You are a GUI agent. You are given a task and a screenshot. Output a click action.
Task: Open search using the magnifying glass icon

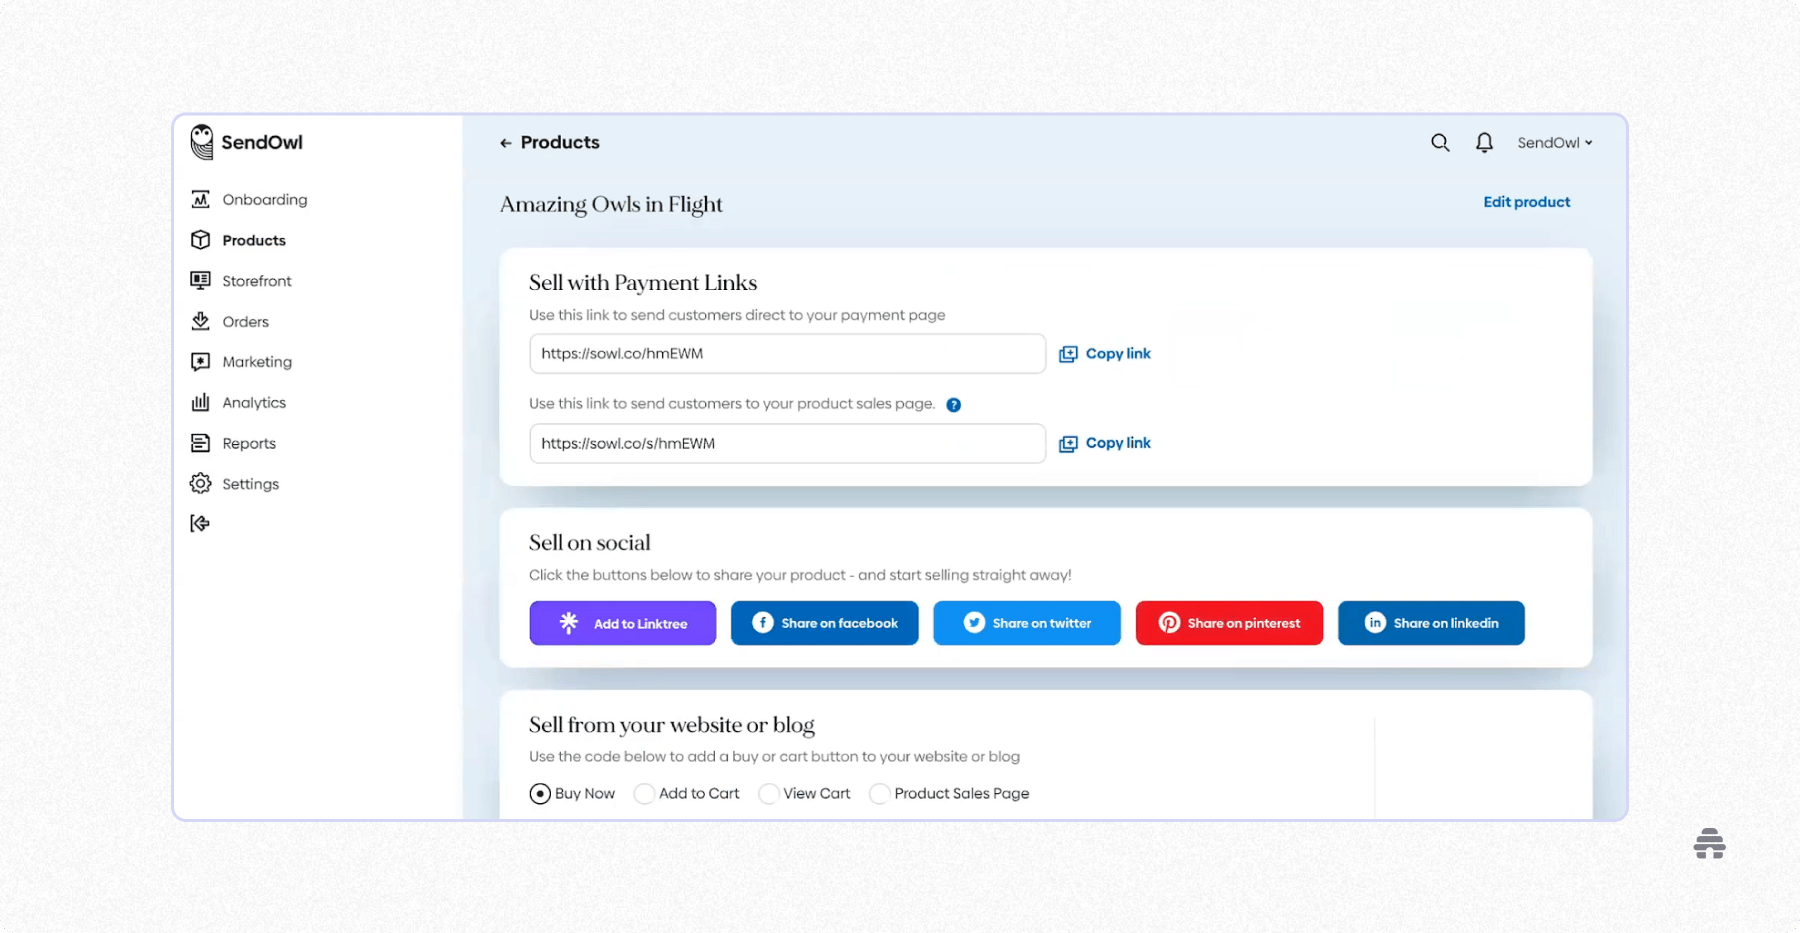click(1440, 142)
